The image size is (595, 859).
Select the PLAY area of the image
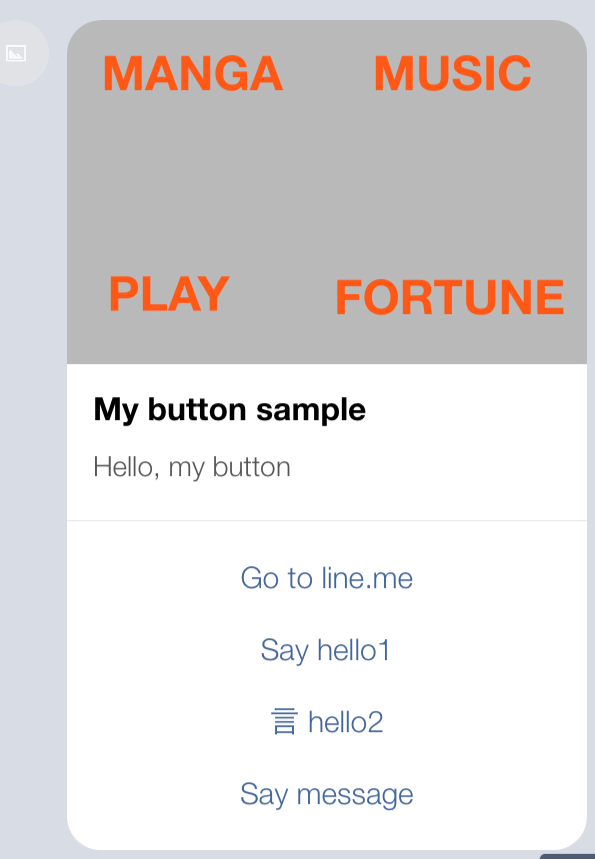pyautogui.click(x=169, y=294)
